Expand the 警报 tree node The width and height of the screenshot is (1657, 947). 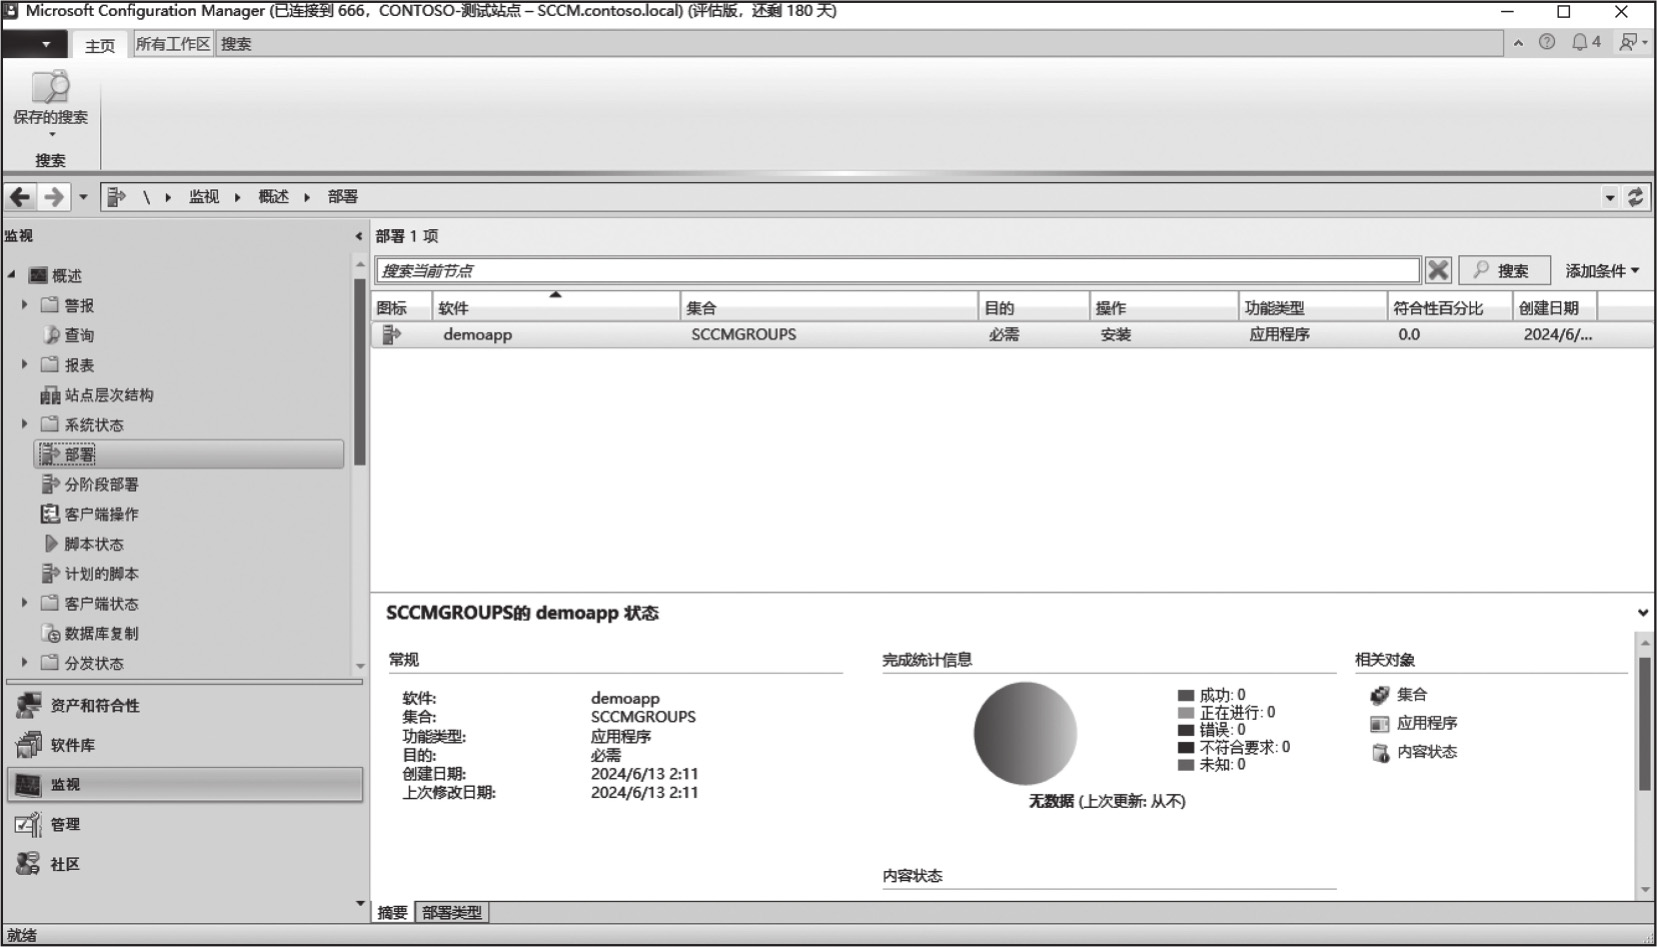click(25, 304)
